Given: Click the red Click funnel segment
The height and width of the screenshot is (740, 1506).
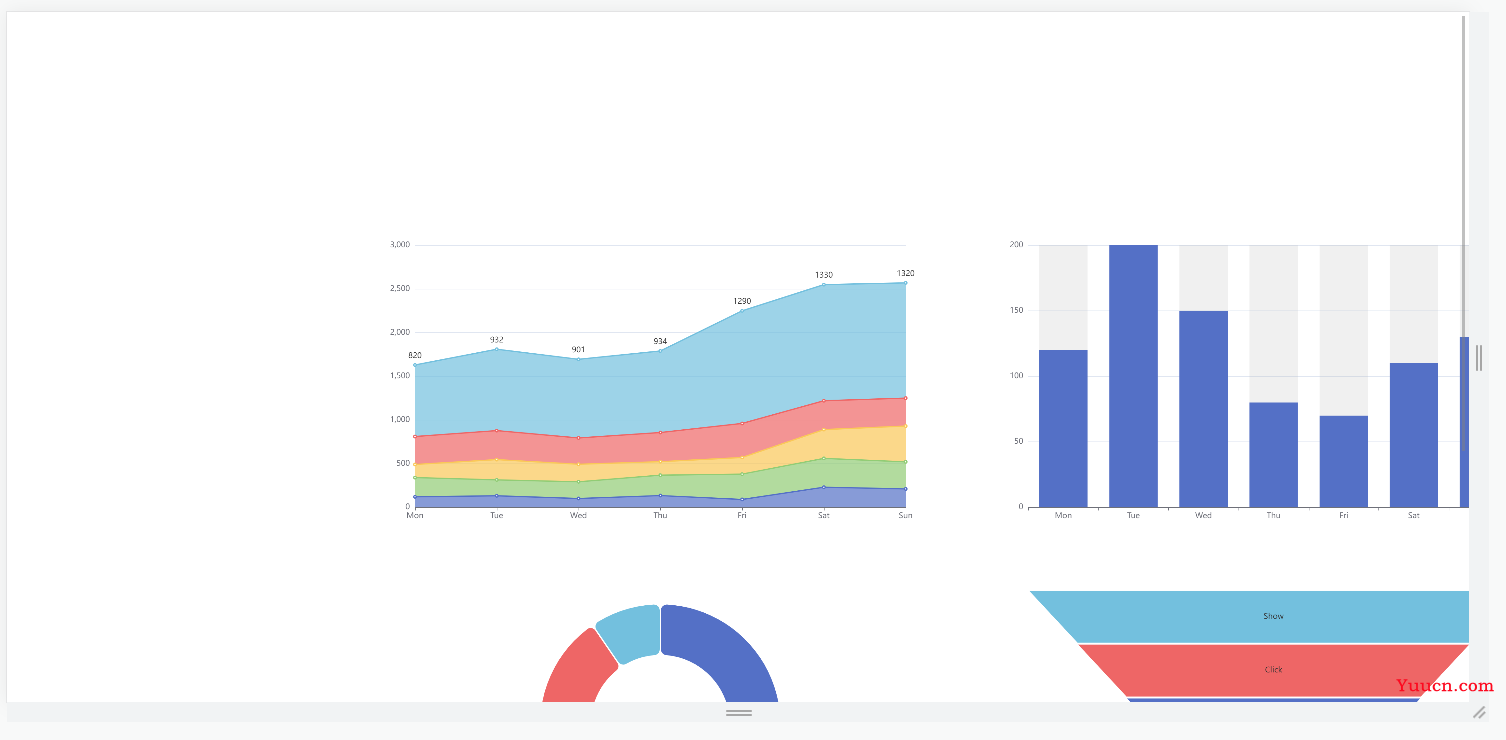Looking at the screenshot, I should (x=1273, y=669).
